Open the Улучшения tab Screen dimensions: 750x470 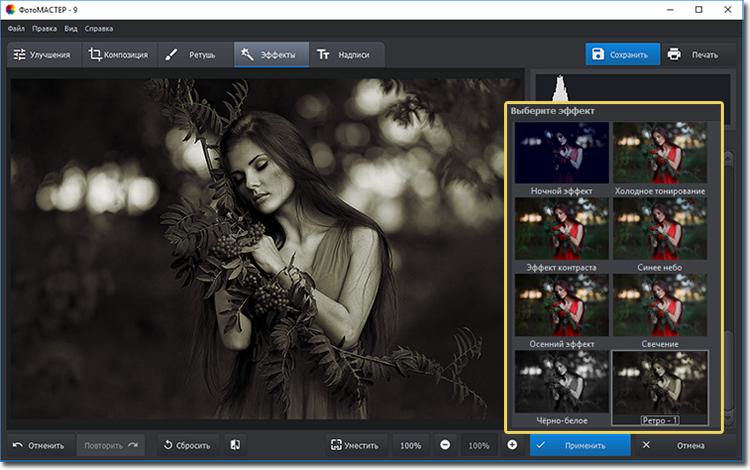(x=40, y=55)
